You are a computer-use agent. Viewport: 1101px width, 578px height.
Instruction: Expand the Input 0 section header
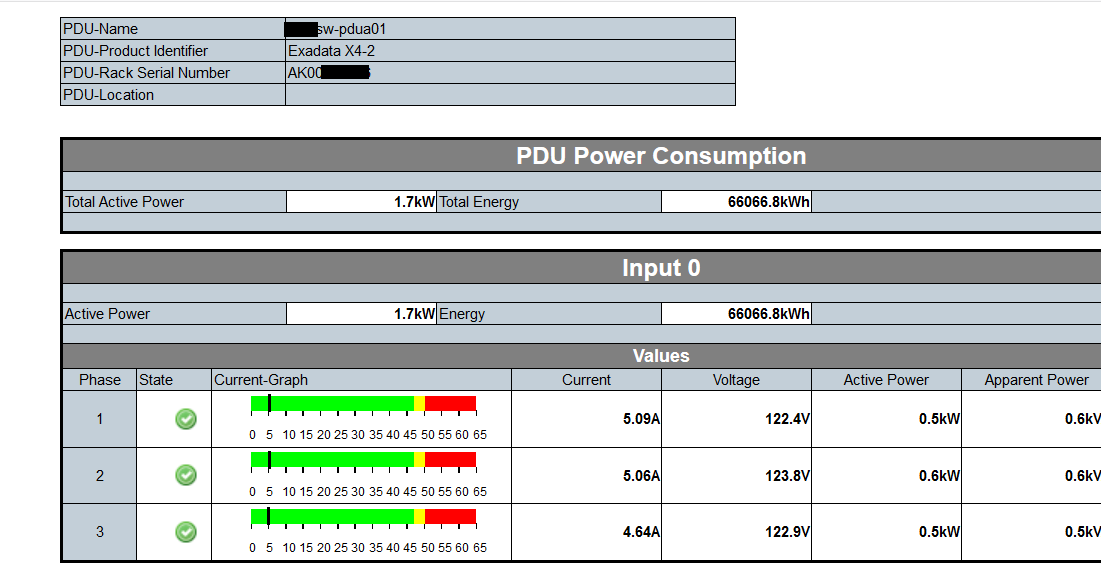coord(660,268)
